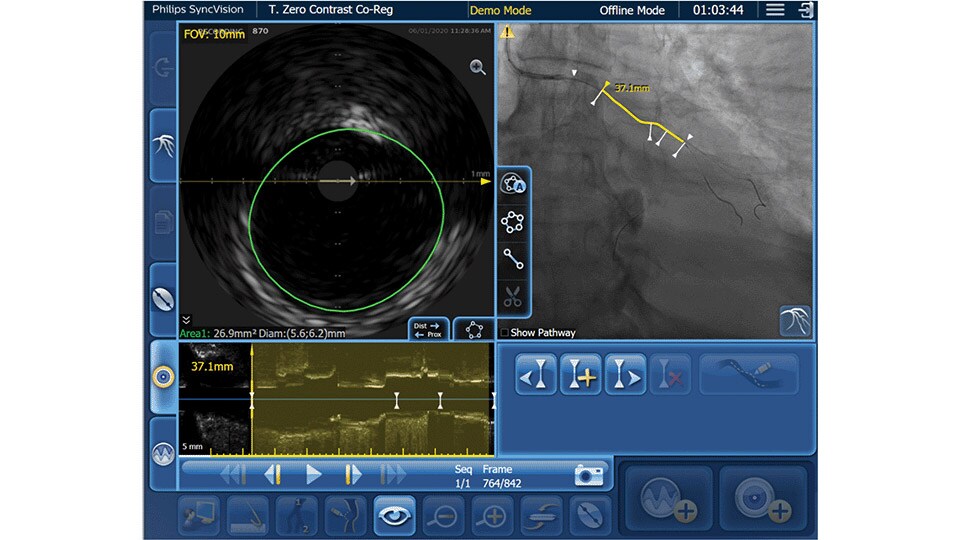Select the automatic border detection tool
The height and width of the screenshot is (540, 960).
point(513,184)
